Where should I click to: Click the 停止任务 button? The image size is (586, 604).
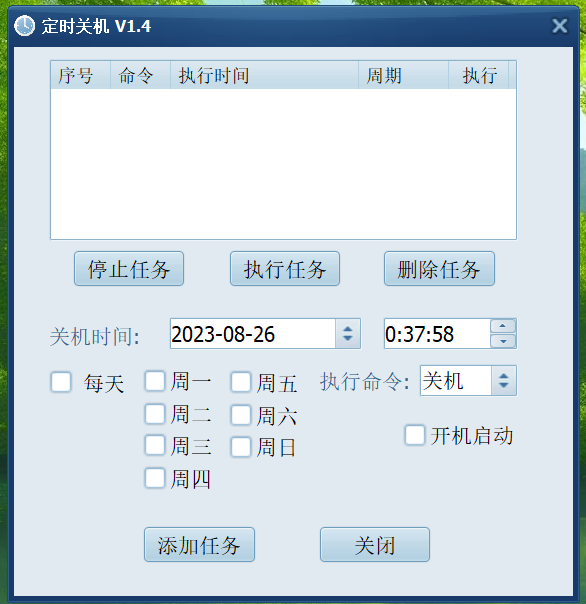click(129, 269)
